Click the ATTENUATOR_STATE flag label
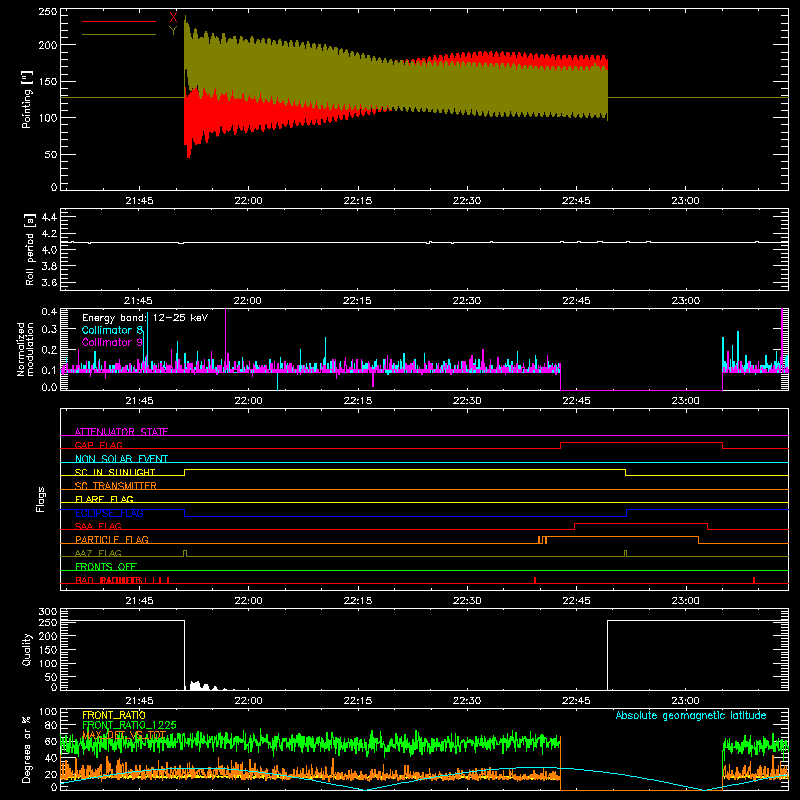This screenshot has width=800, height=800. click(121, 432)
